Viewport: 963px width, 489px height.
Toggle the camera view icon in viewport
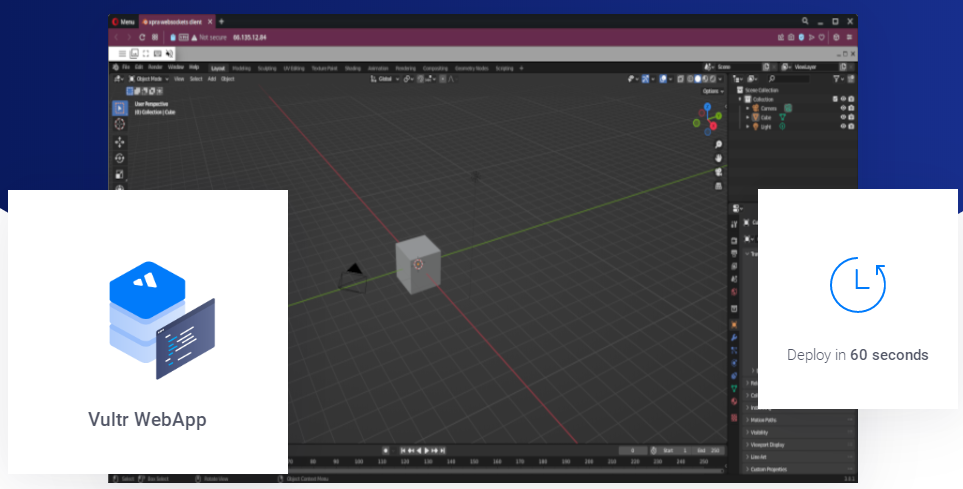(x=718, y=172)
